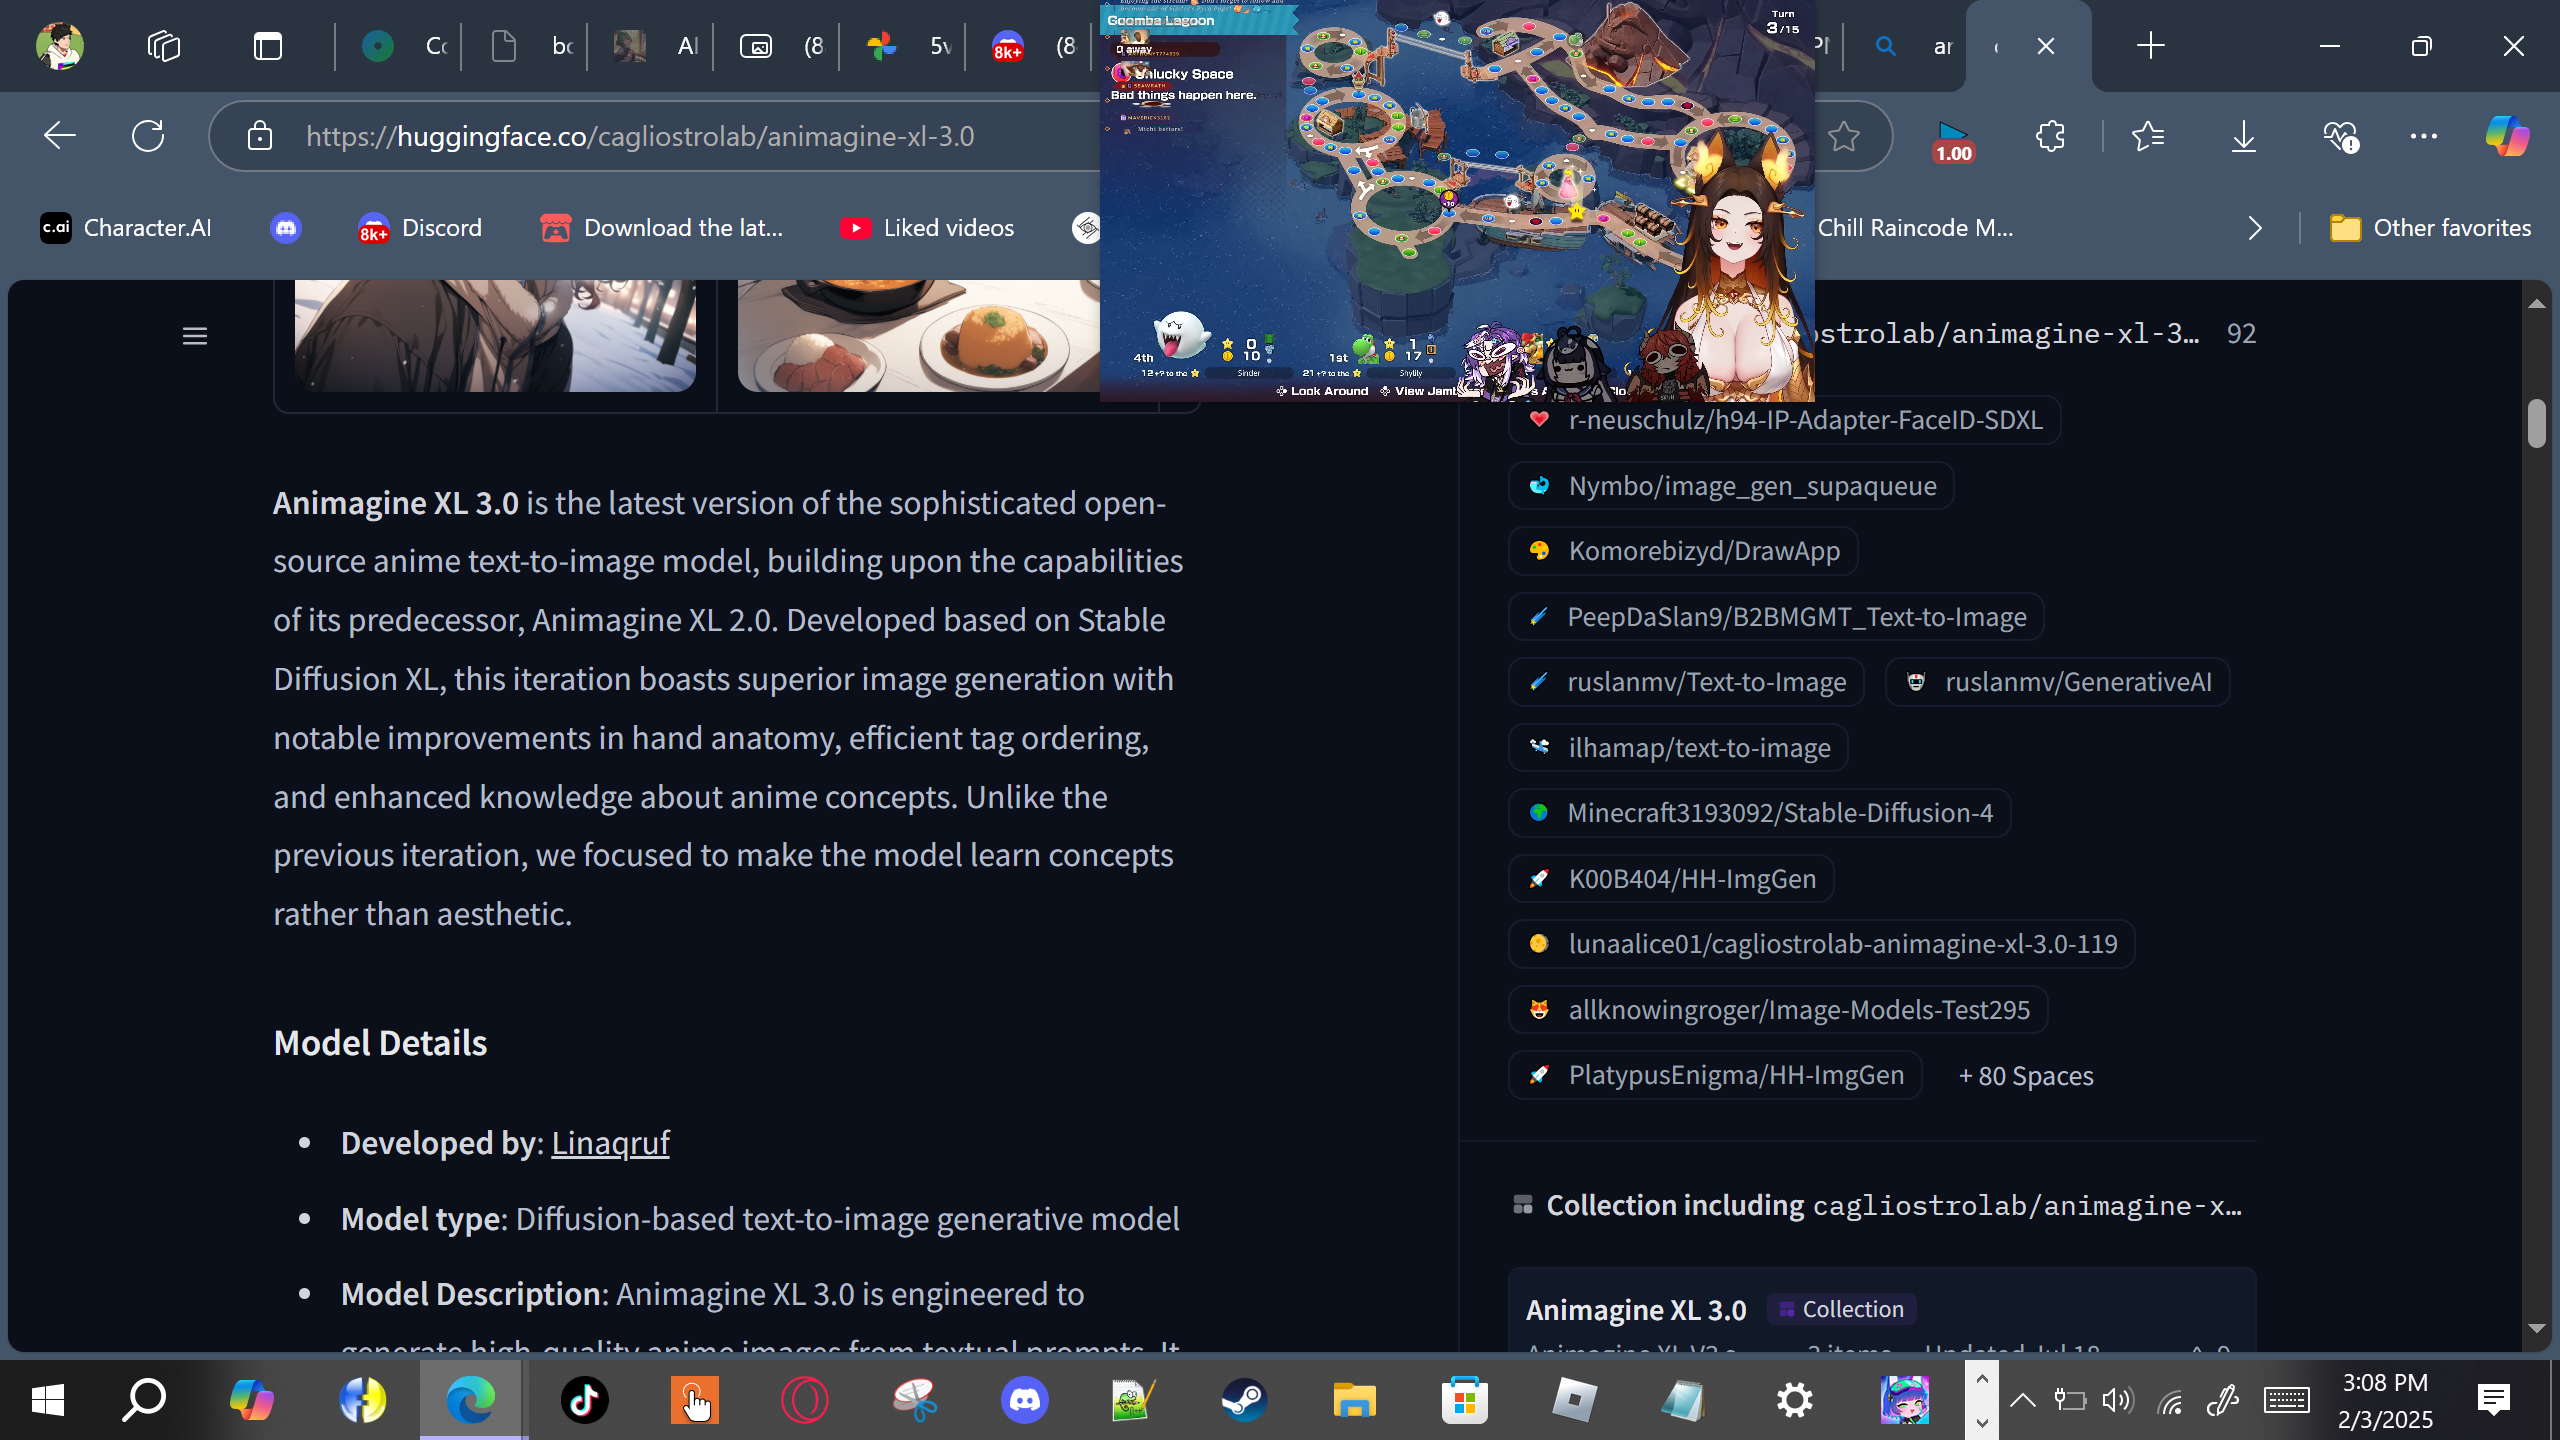Open the Liked videos bookmark
This screenshot has width=2560, height=1440.
(927, 228)
